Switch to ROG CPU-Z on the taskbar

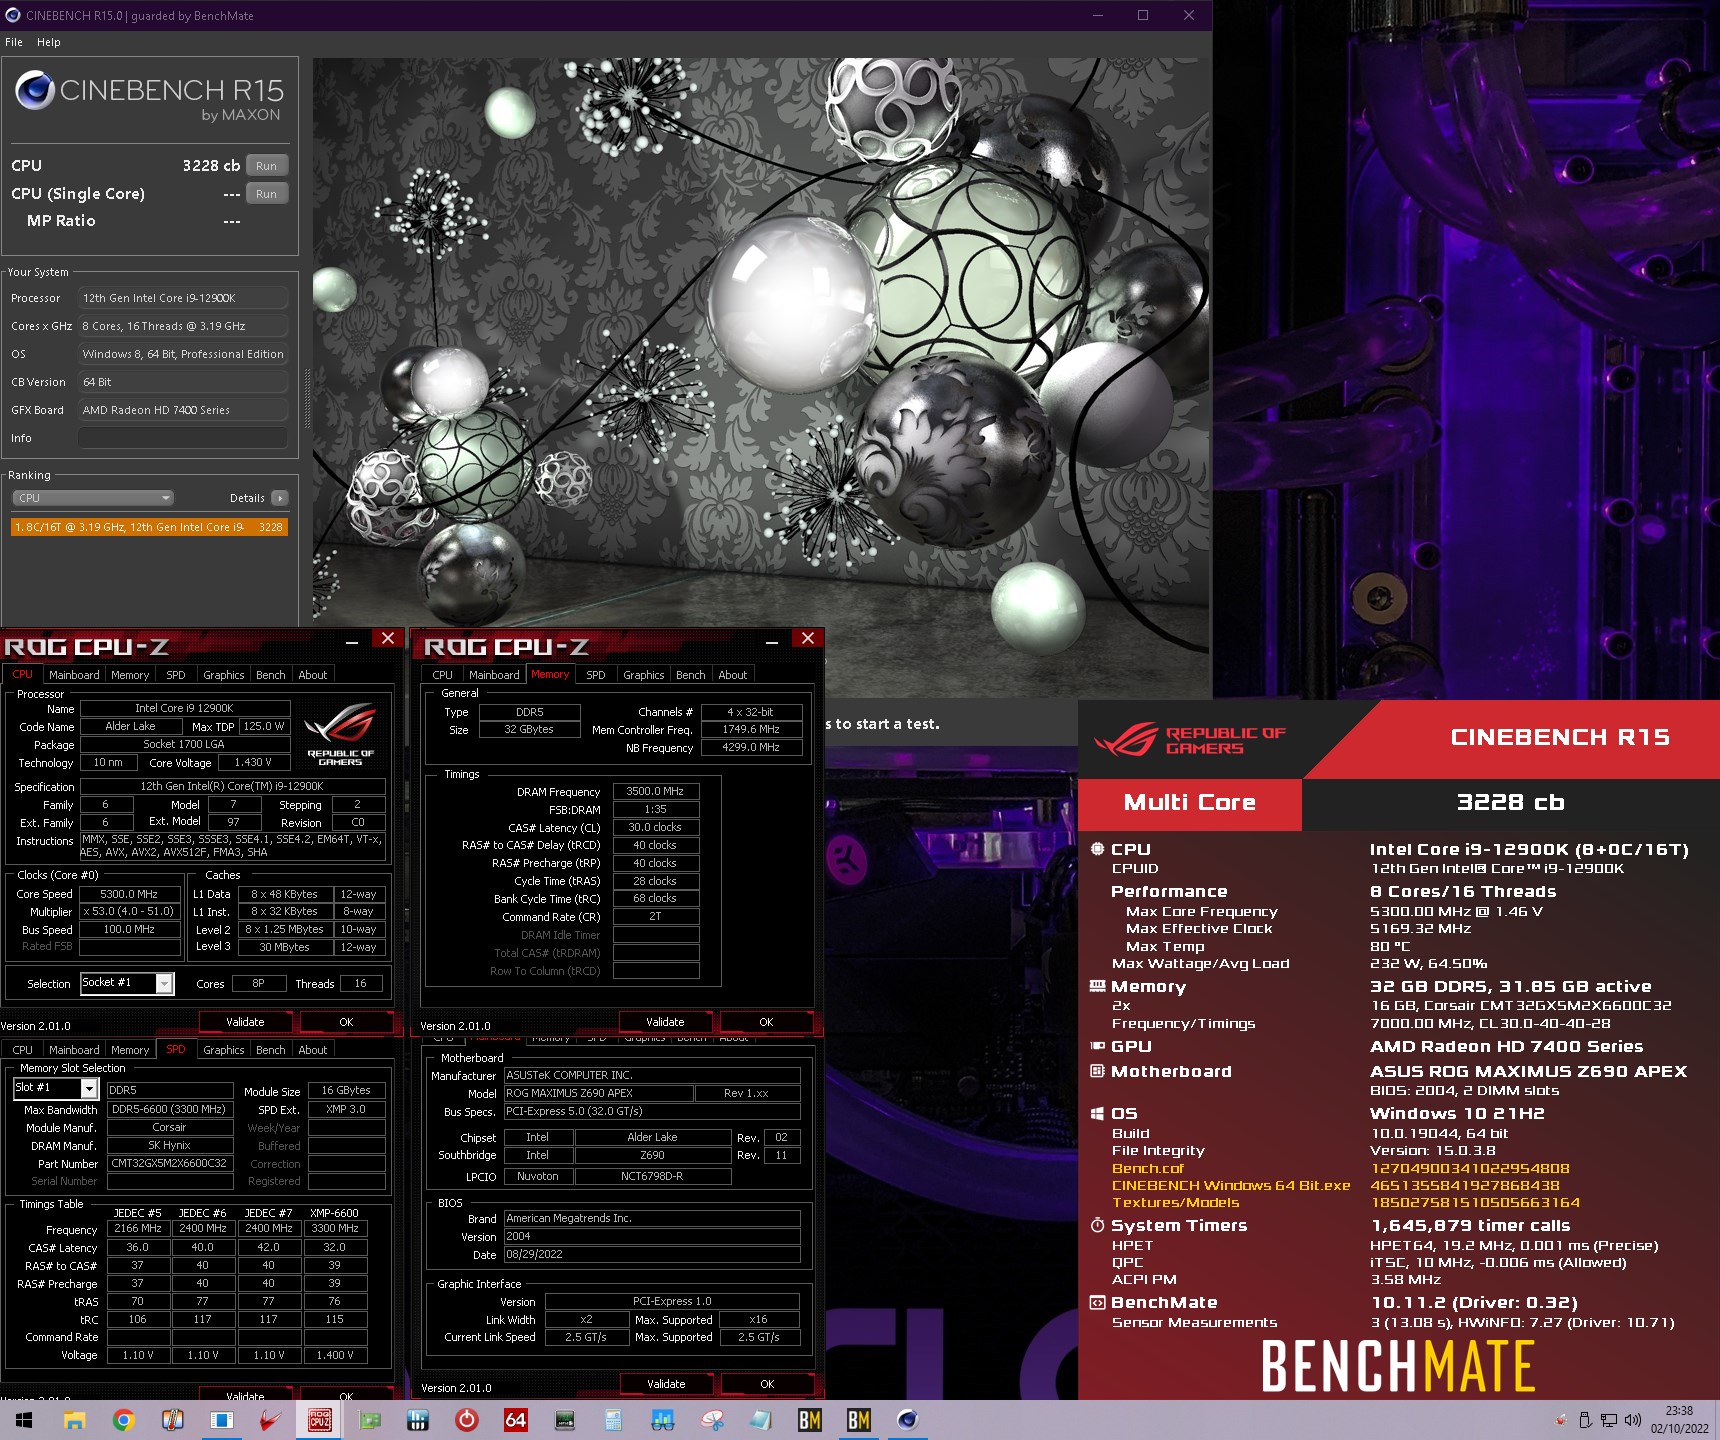(320, 1420)
